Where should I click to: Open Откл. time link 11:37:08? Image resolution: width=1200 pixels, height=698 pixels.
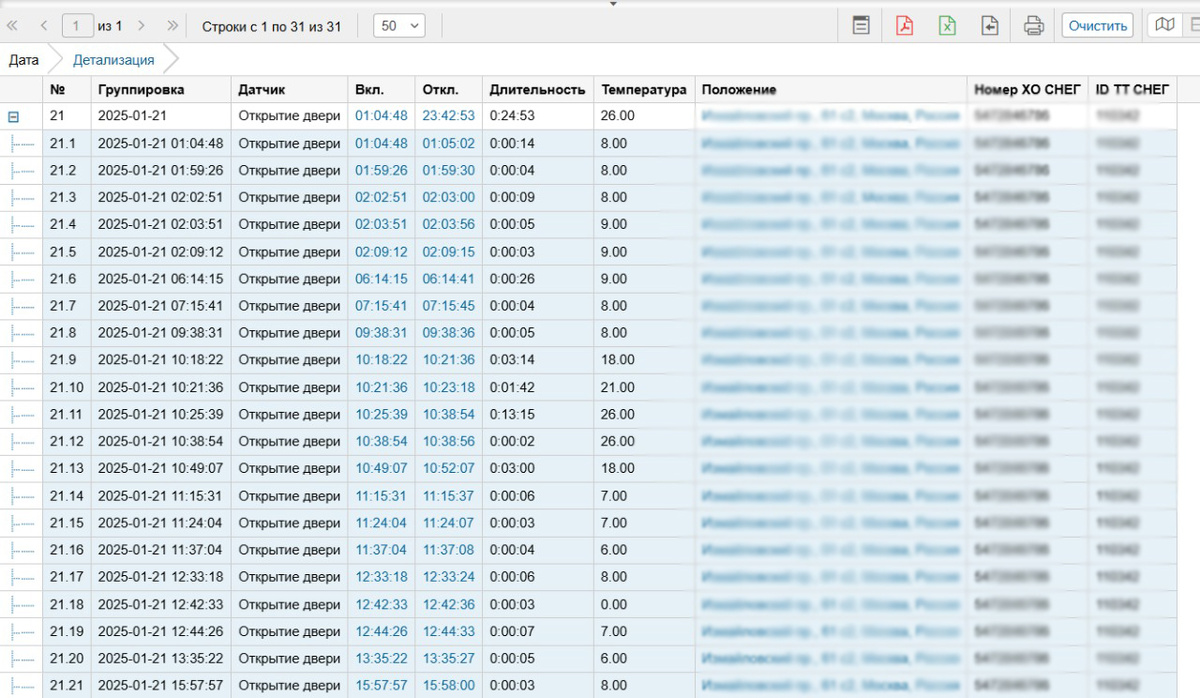[448, 550]
